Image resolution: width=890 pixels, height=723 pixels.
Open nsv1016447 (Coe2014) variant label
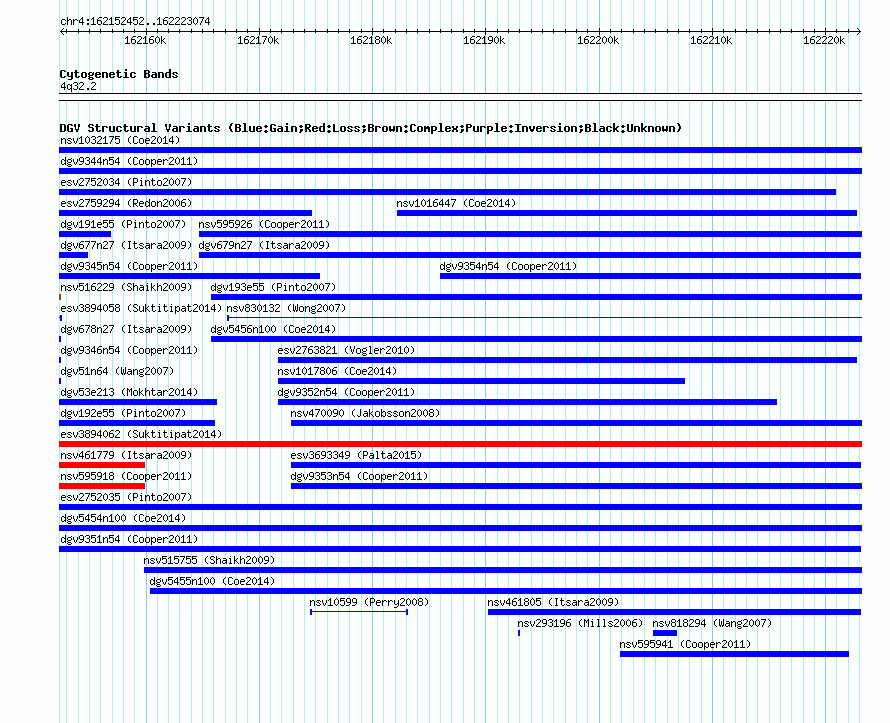click(456, 203)
